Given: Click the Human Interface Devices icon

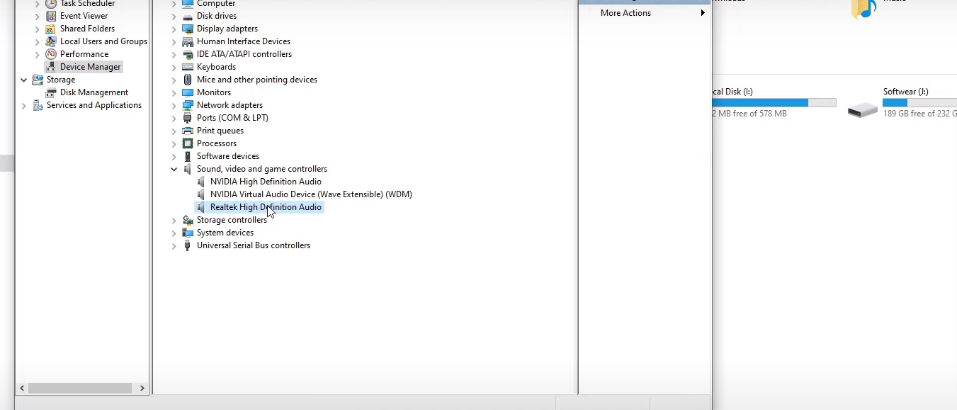Looking at the screenshot, I should pyautogui.click(x=188, y=41).
